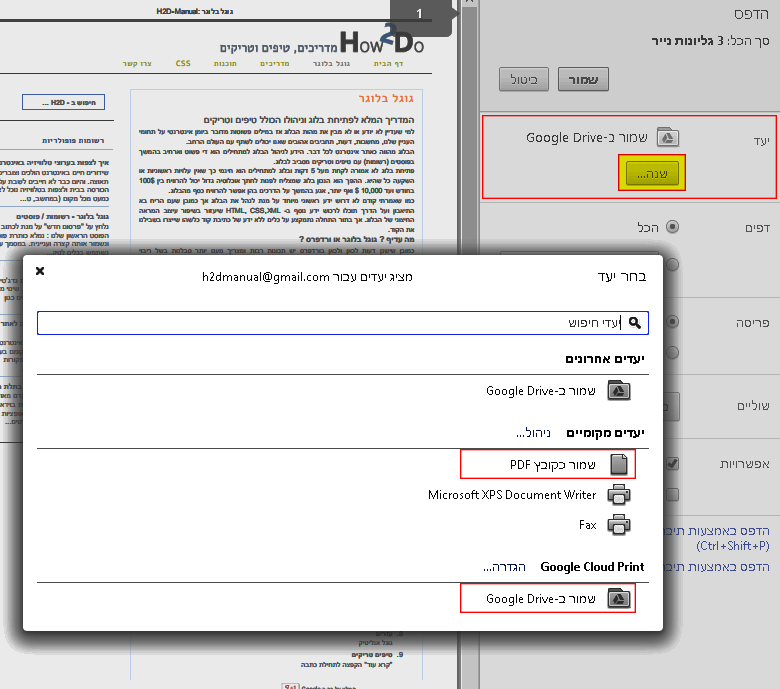The height and width of the screenshot is (689, 780).
Task: Choose Save to Google Drive under Cloud Print
Action: (541, 598)
